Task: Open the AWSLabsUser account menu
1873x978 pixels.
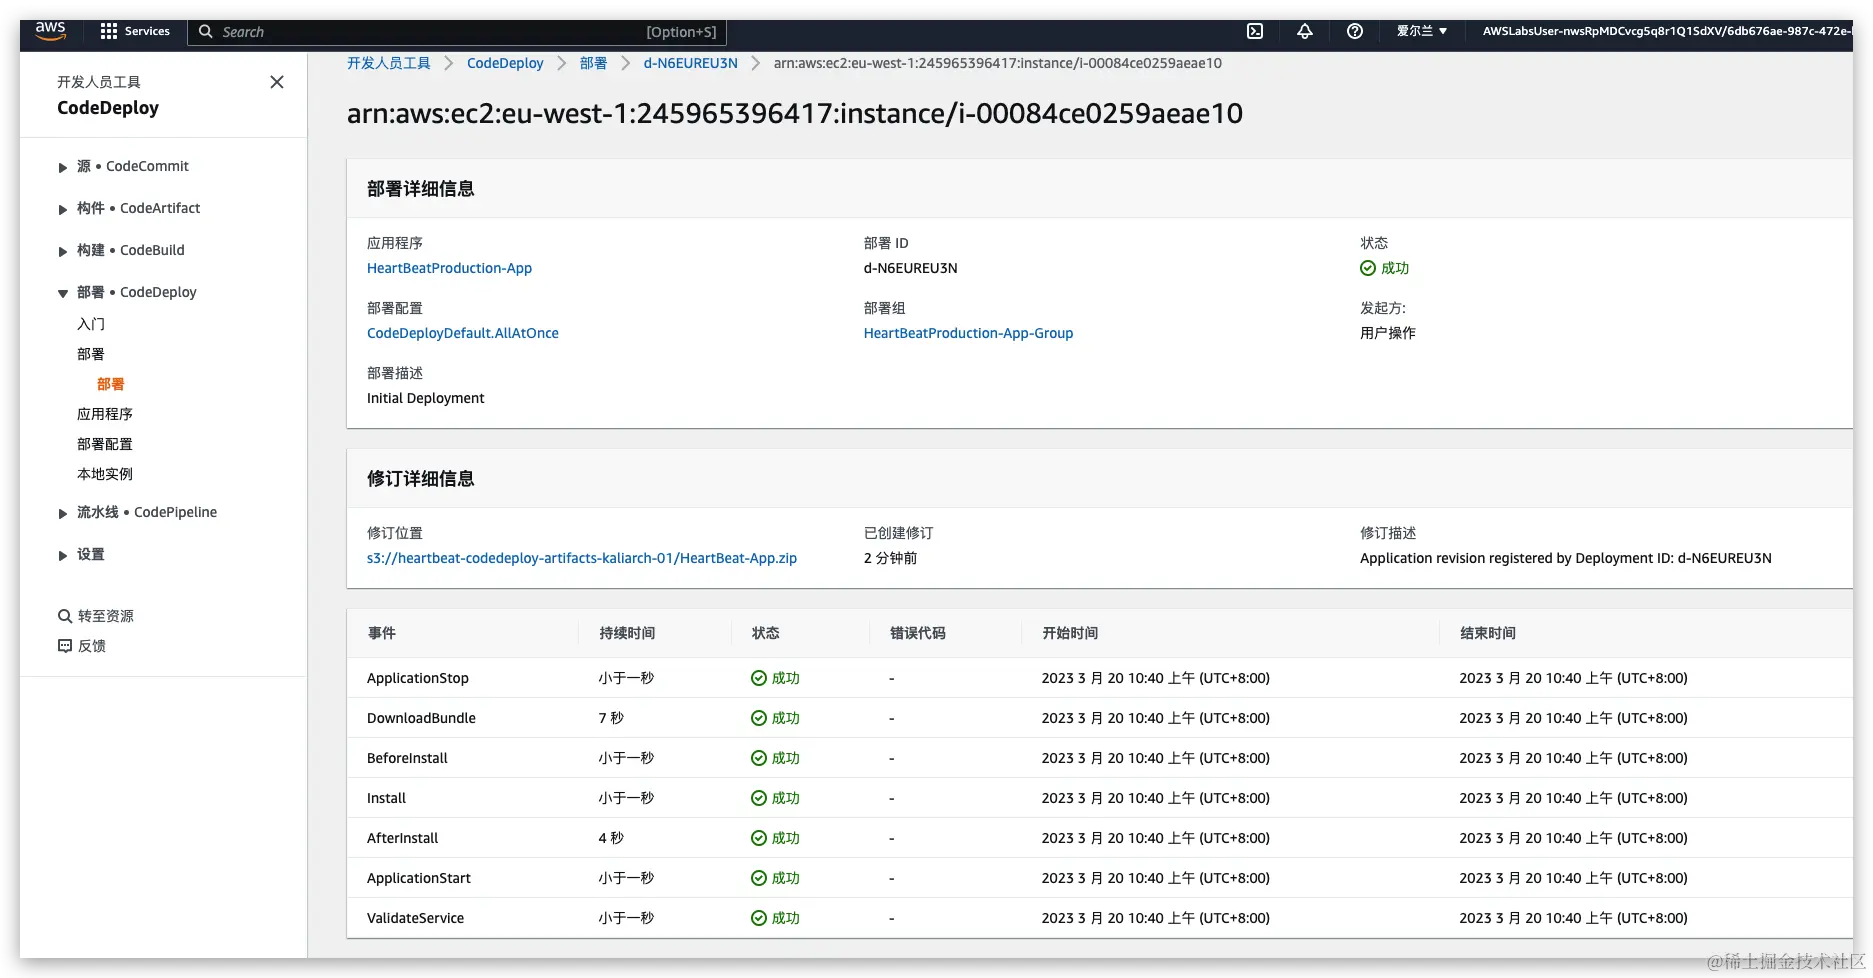Action: (x=1665, y=31)
